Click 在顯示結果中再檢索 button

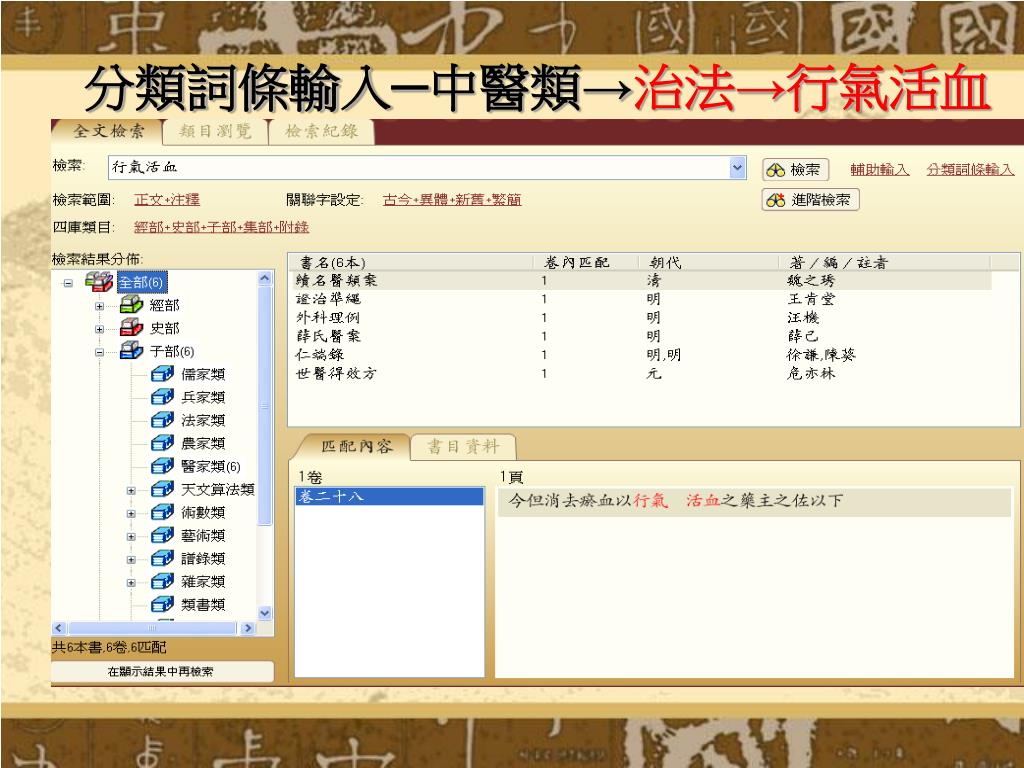(x=161, y=671)
